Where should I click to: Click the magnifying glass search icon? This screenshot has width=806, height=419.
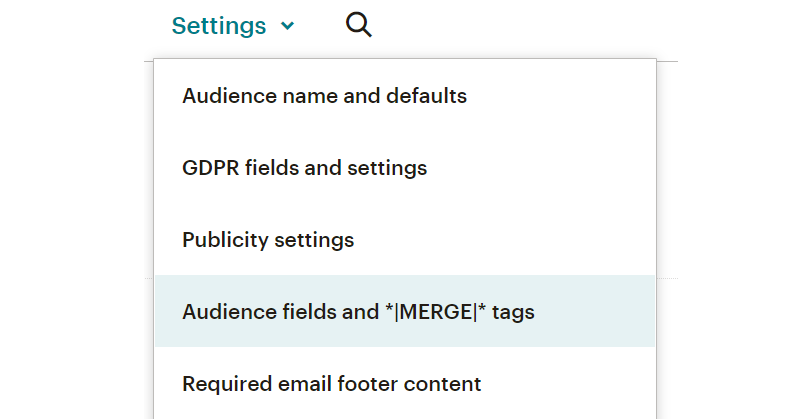pyautogui.click(x=358, y=25)
